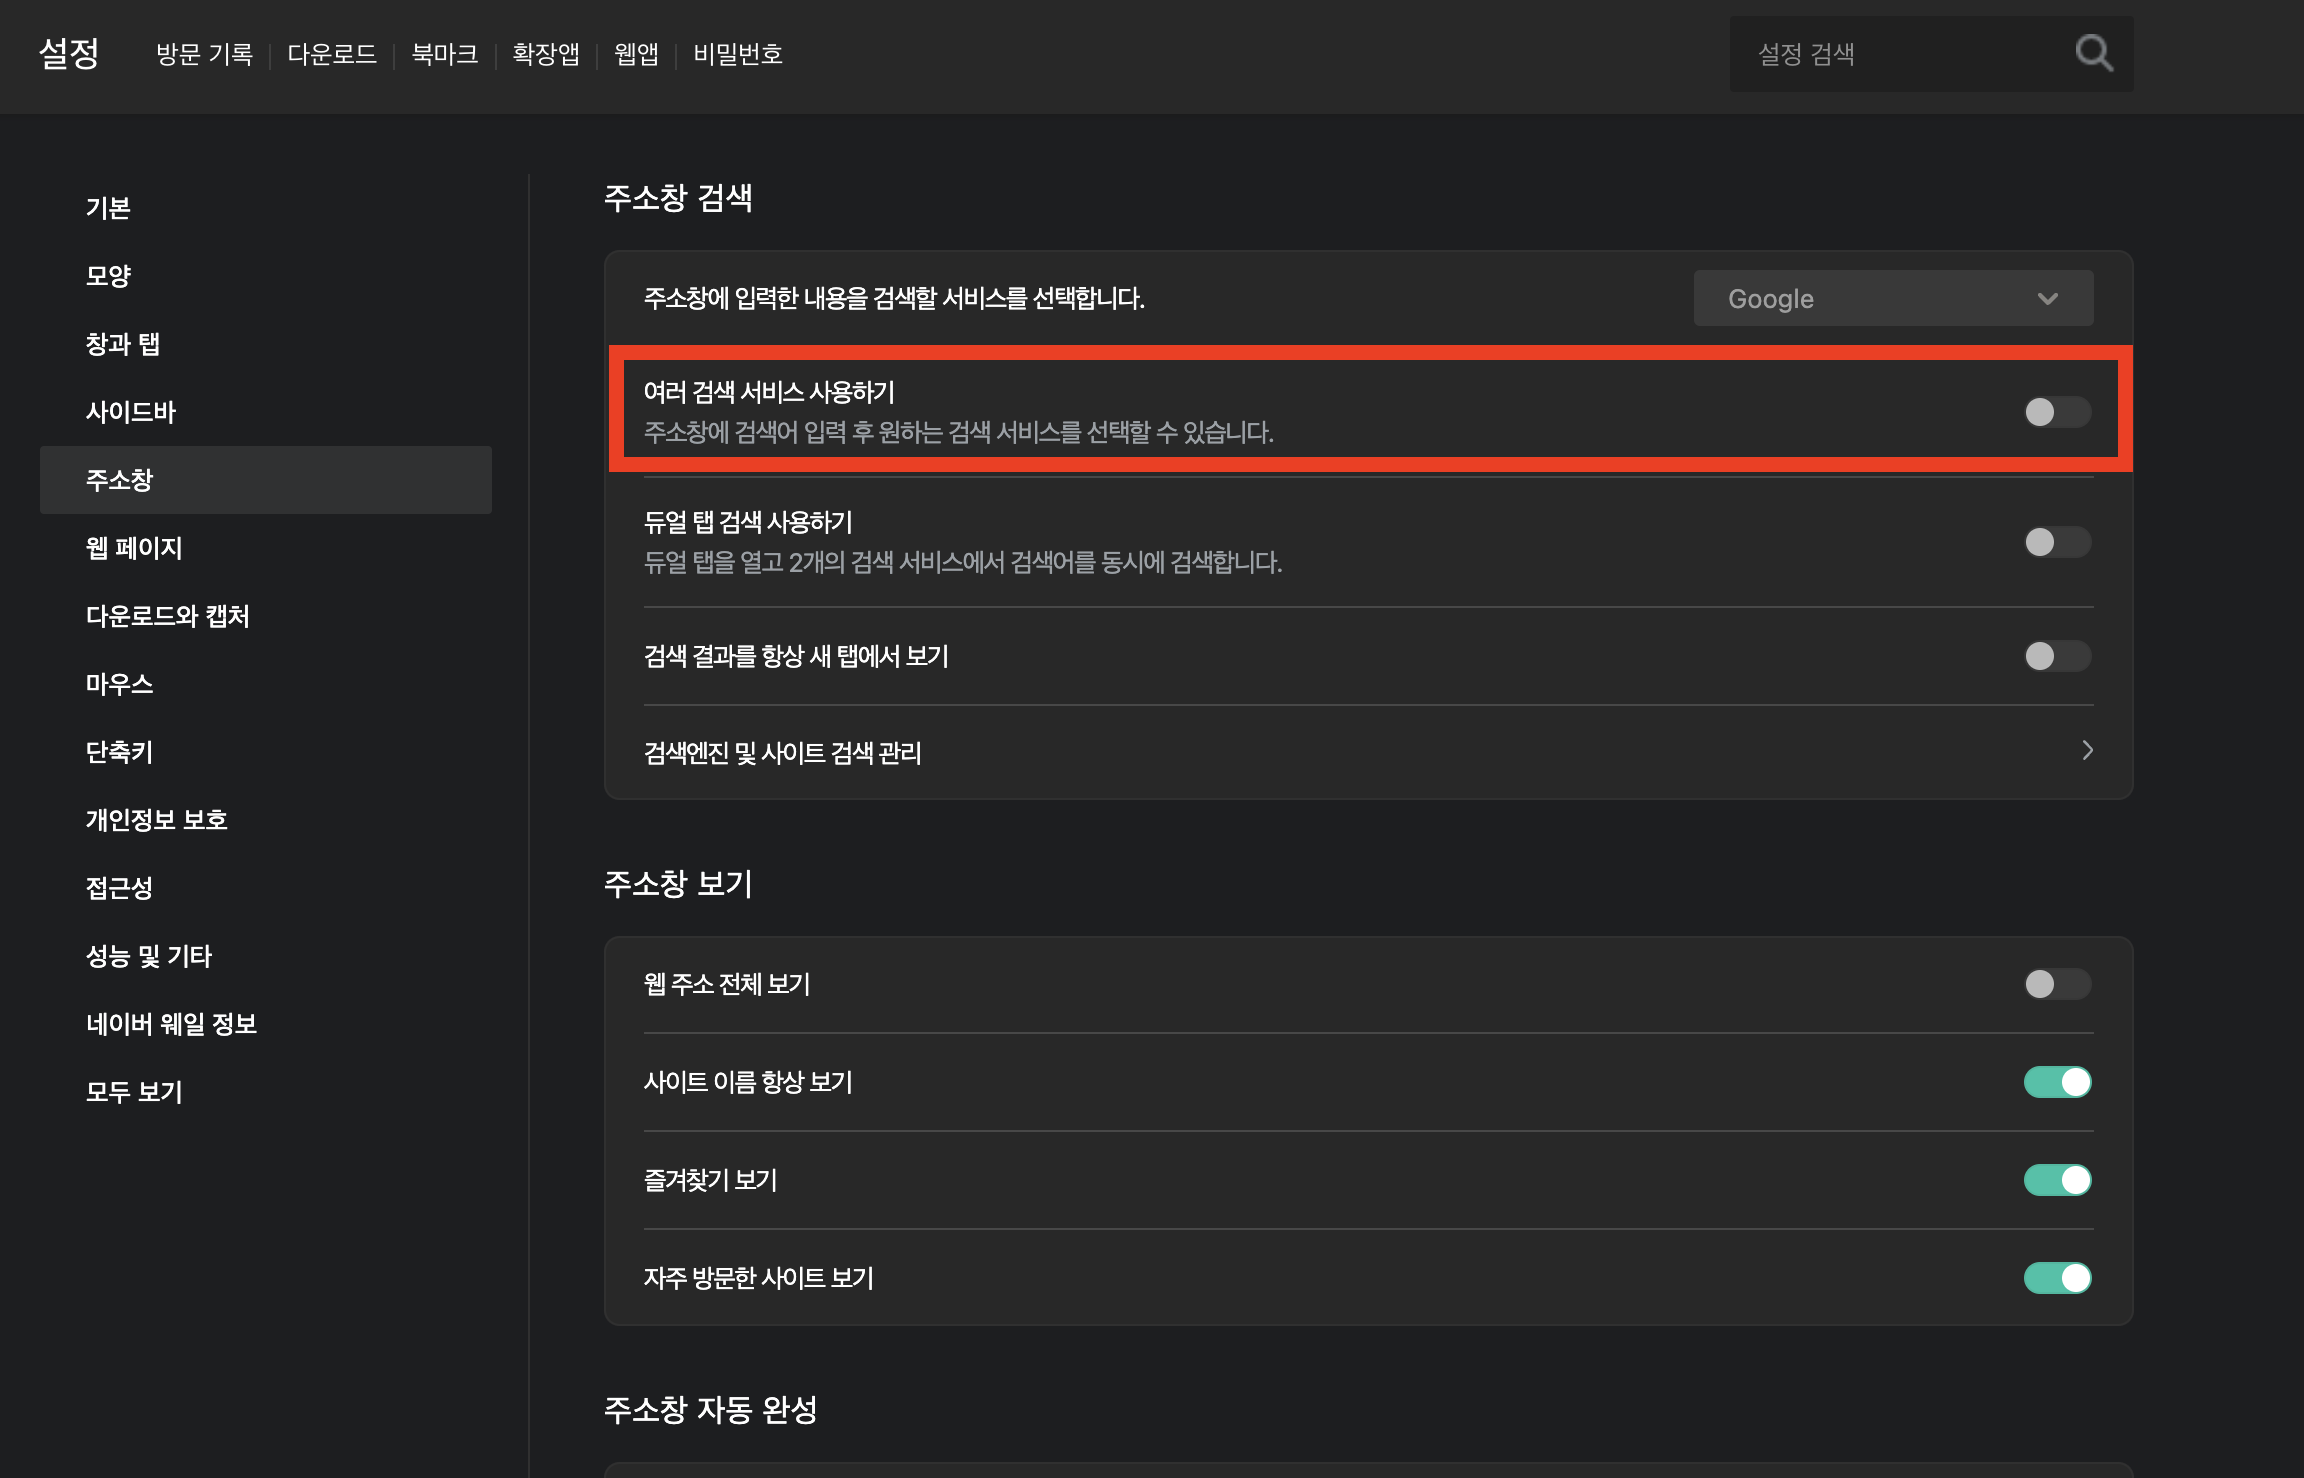This screenshot has width=2304, height=1478.
Task: Enable 웹 주소 전체 보기 switch
Action: tap(2057, 984)
